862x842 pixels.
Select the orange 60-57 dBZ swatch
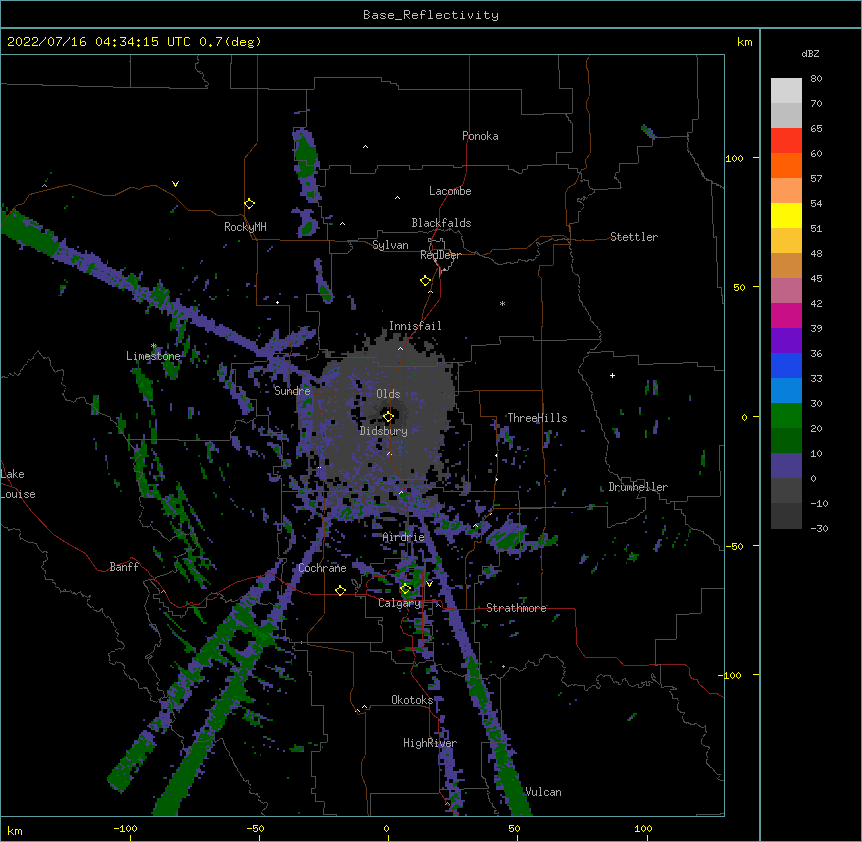[786, 165]
